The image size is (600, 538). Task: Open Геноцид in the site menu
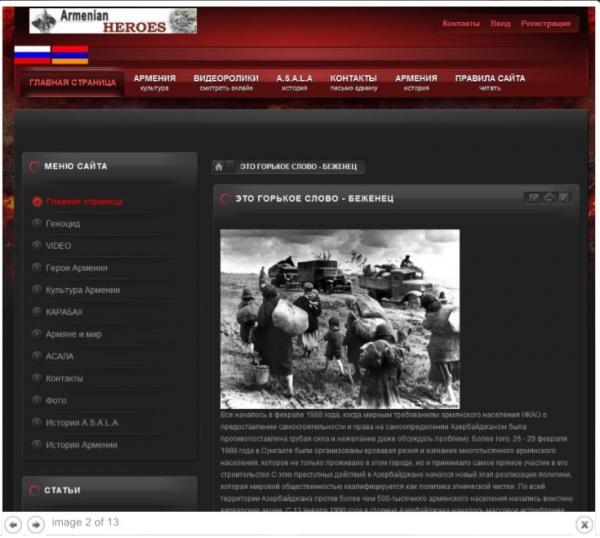click(x=62, y=224)
